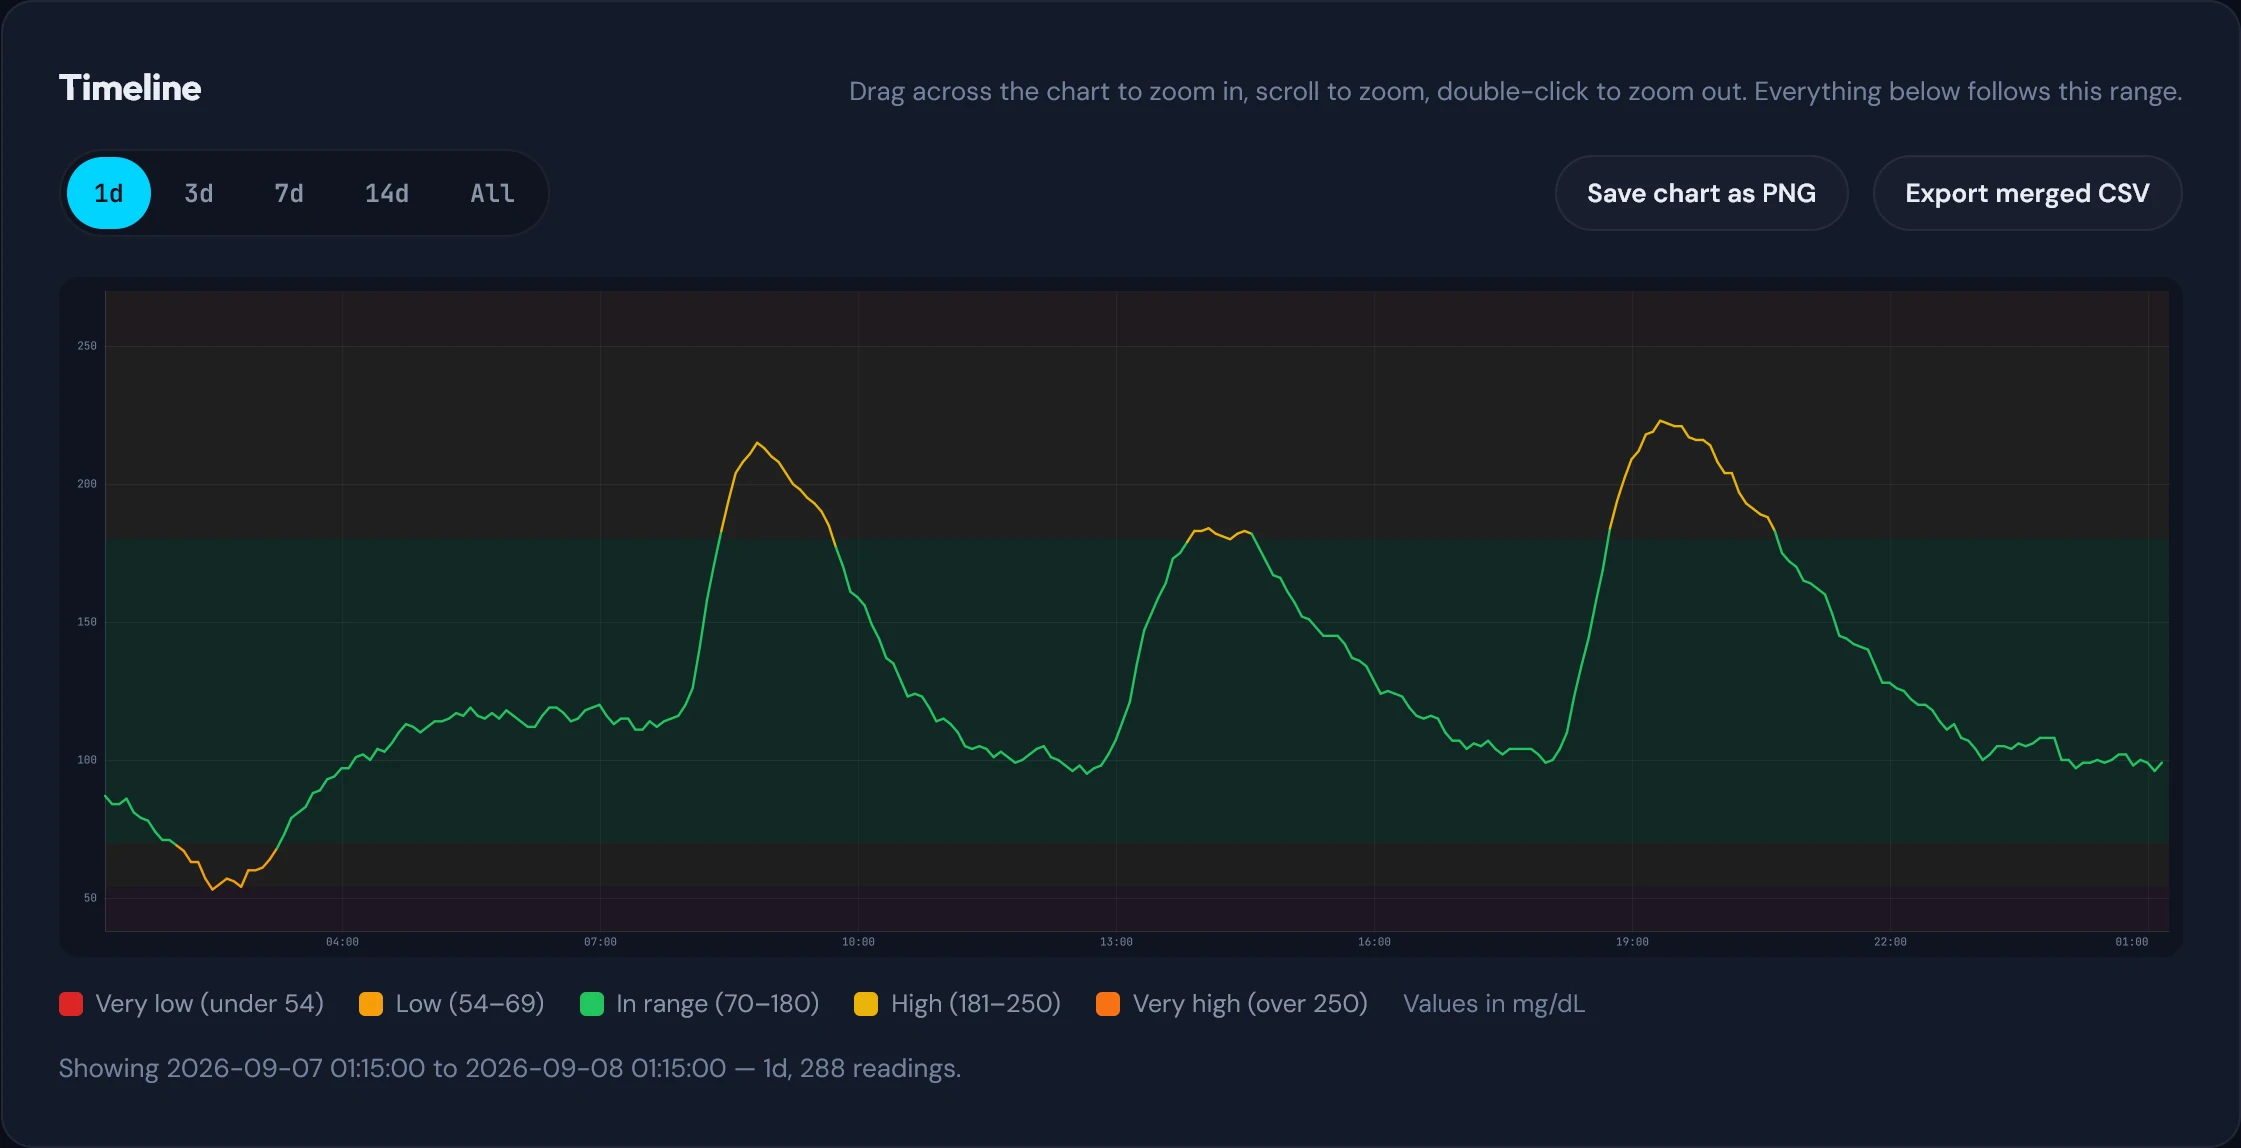
Task: Click the 200 y-axis label
Action: 87,484
